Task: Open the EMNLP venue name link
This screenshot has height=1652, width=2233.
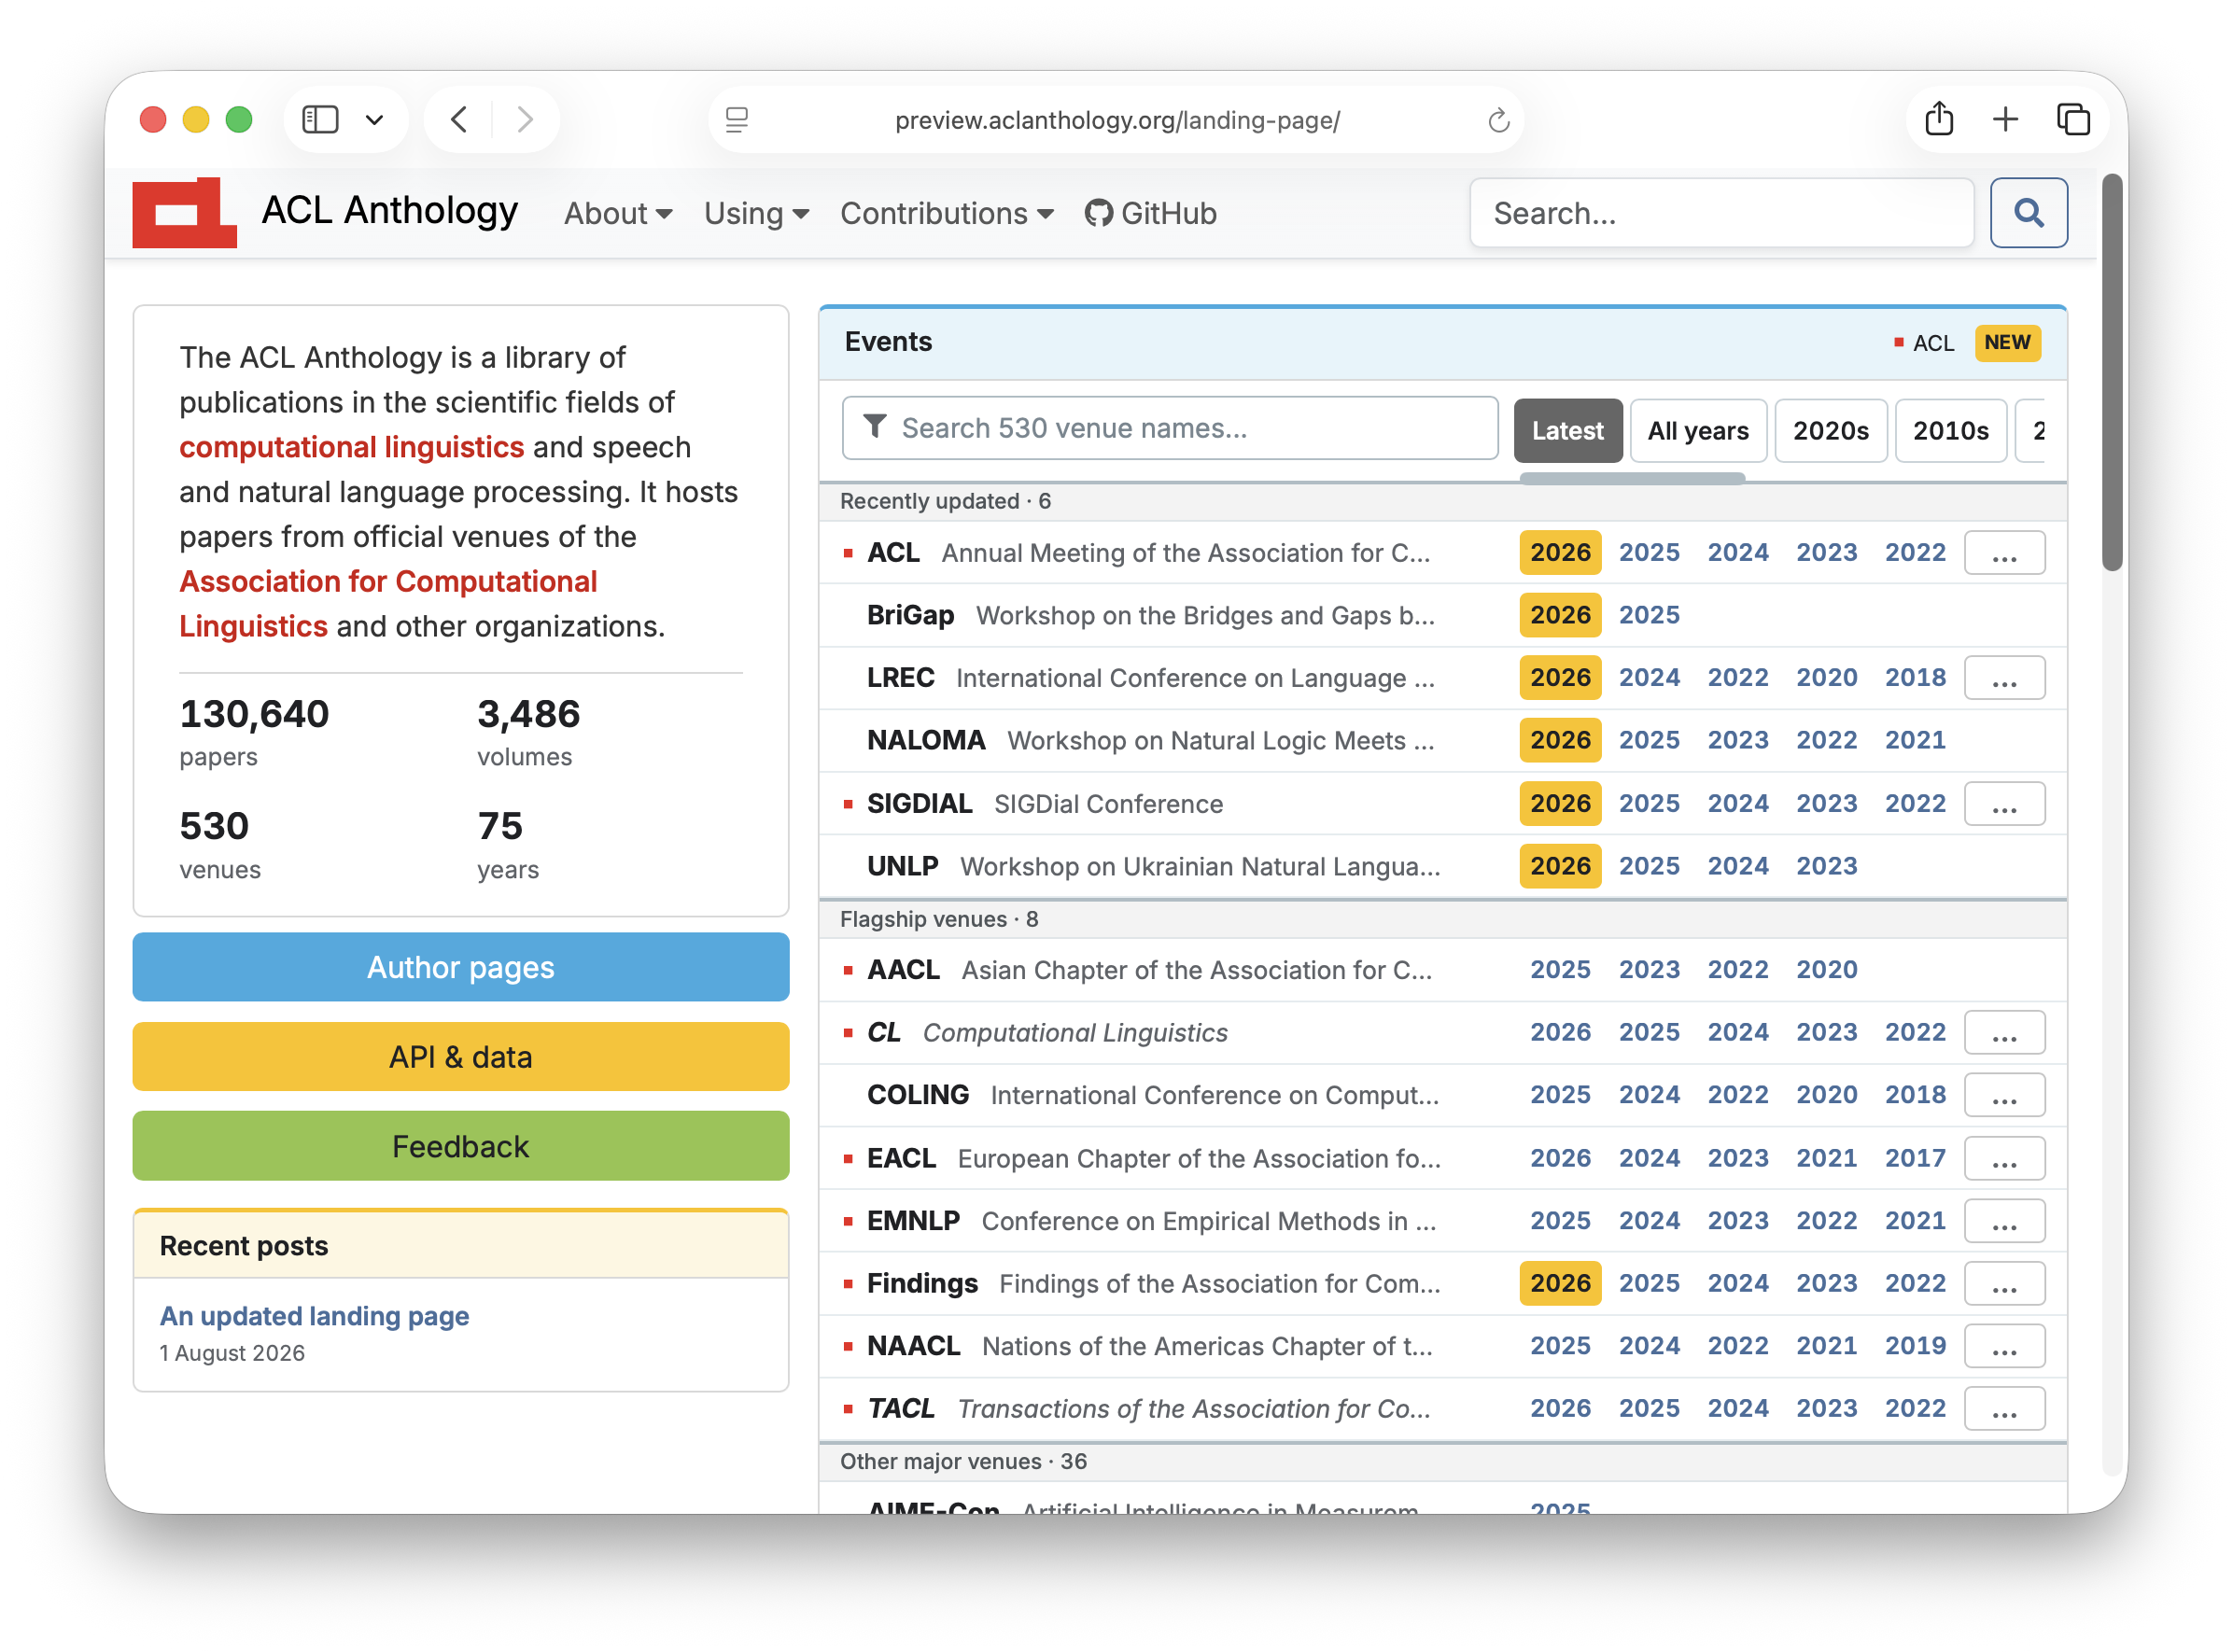Action: (x=913, y=1221)
